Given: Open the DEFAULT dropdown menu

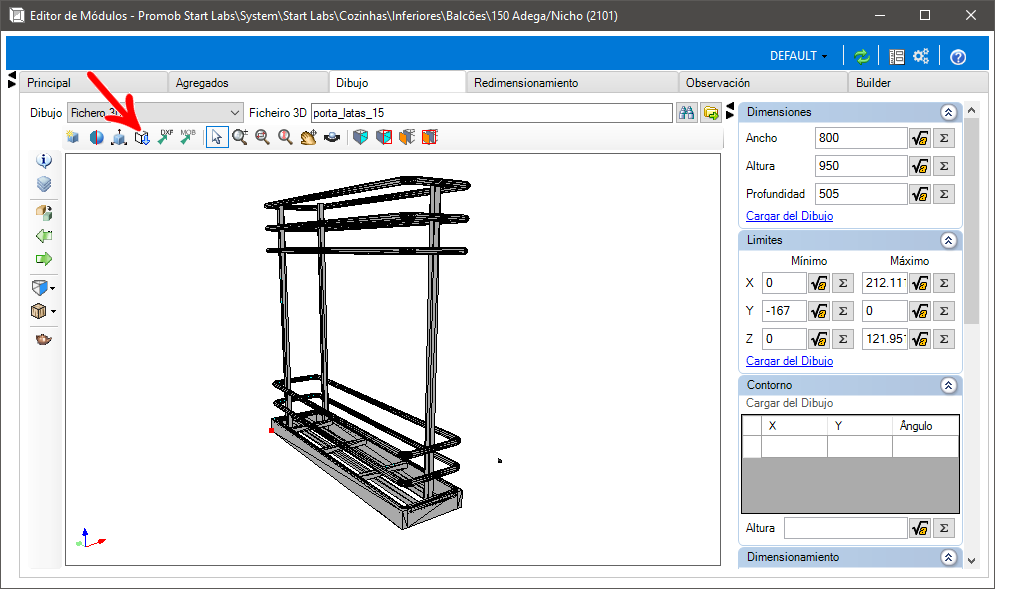Looking at the screenshot, I should click(798, 57).
